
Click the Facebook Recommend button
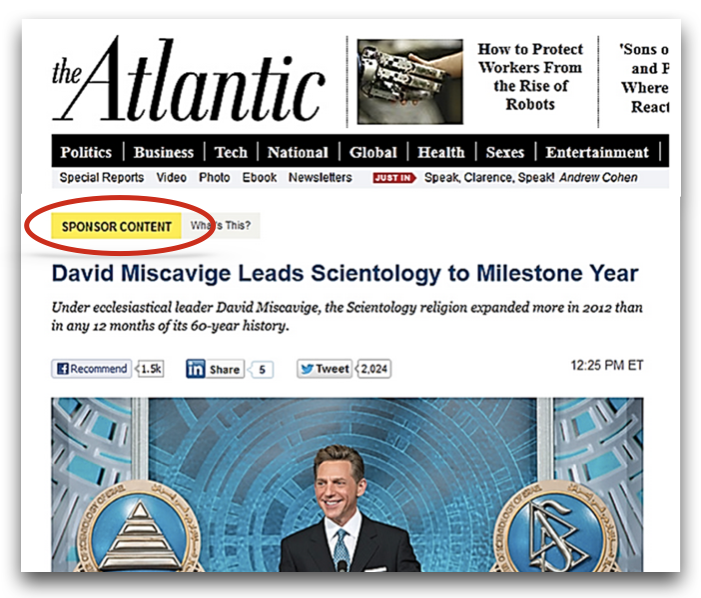coord(92,369)
